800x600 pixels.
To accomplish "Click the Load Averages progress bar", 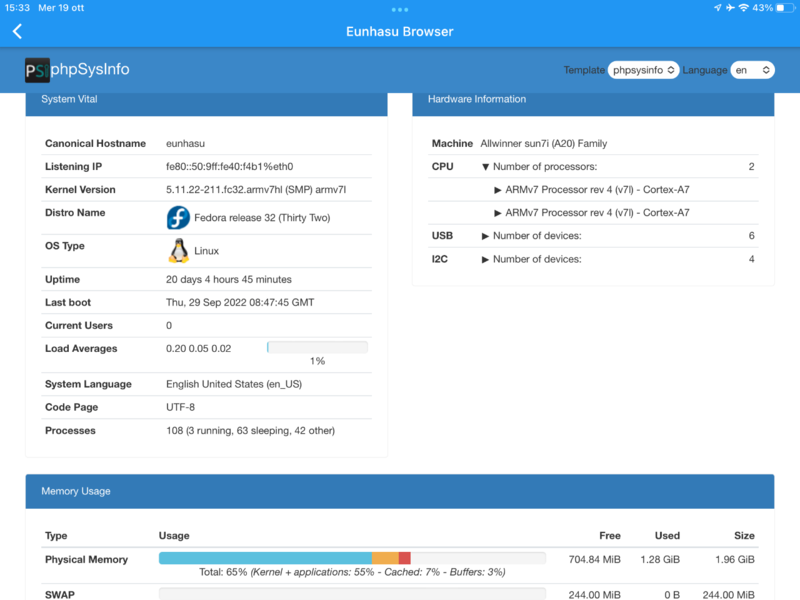I will [317, 348].
